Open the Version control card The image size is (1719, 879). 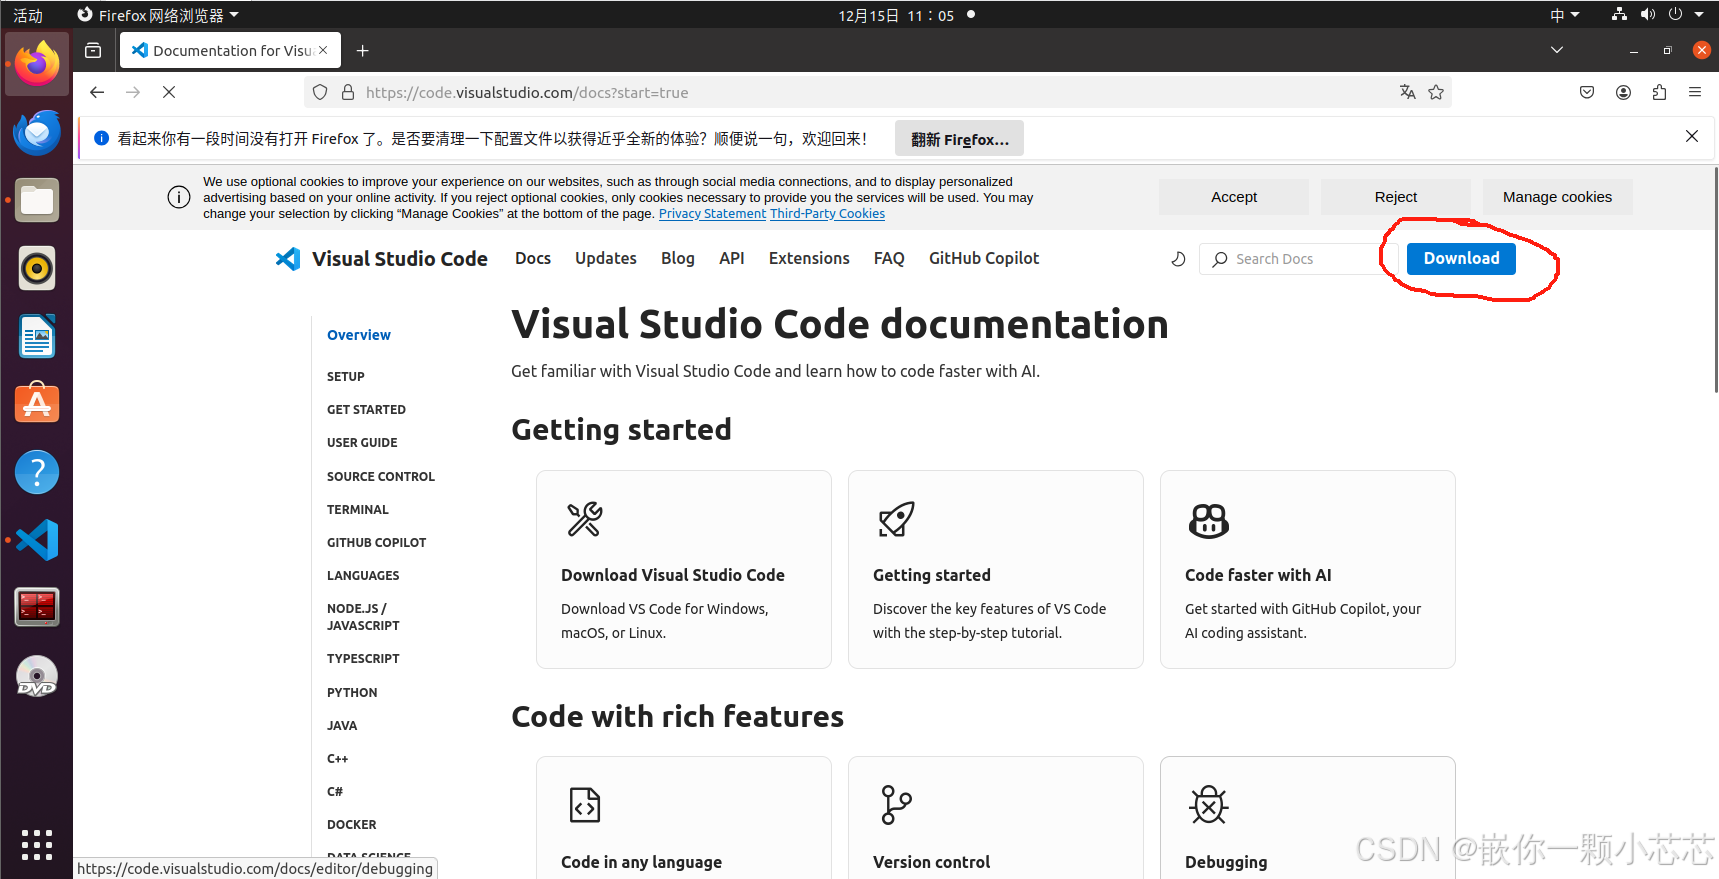click(x=996, y=818)
